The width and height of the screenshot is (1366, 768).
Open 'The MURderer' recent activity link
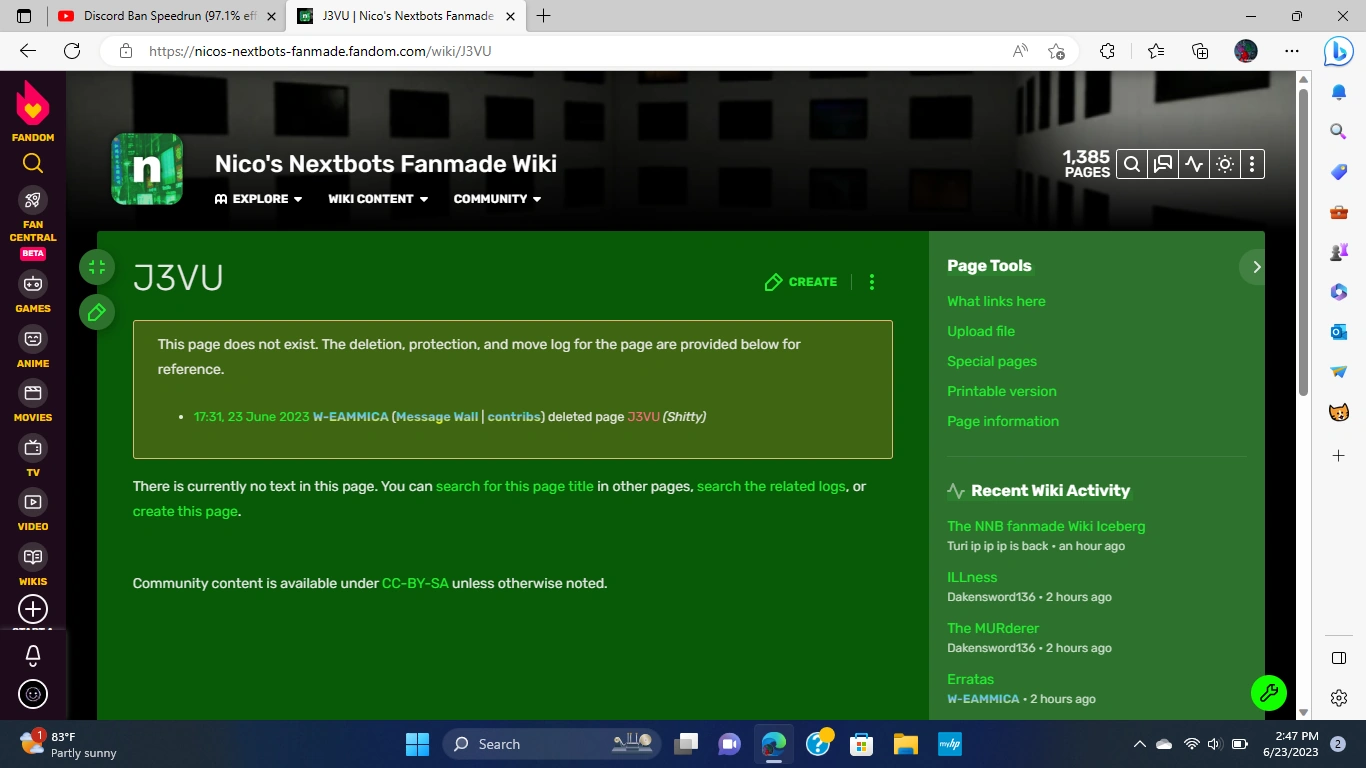993,629
